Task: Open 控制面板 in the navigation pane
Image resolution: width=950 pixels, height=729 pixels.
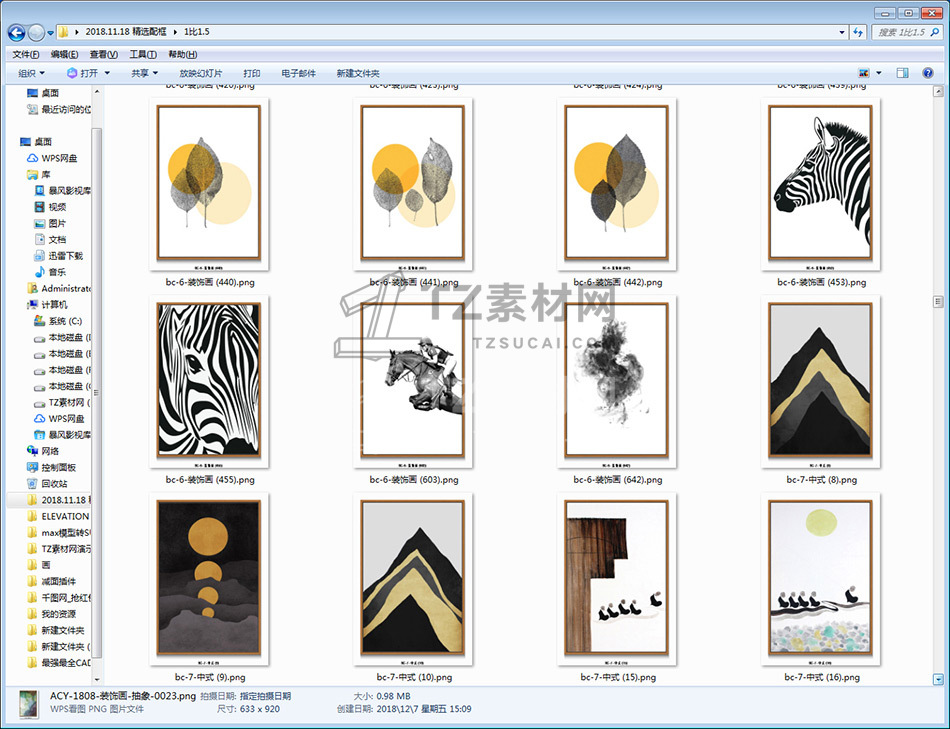Action: pos(58,467)
